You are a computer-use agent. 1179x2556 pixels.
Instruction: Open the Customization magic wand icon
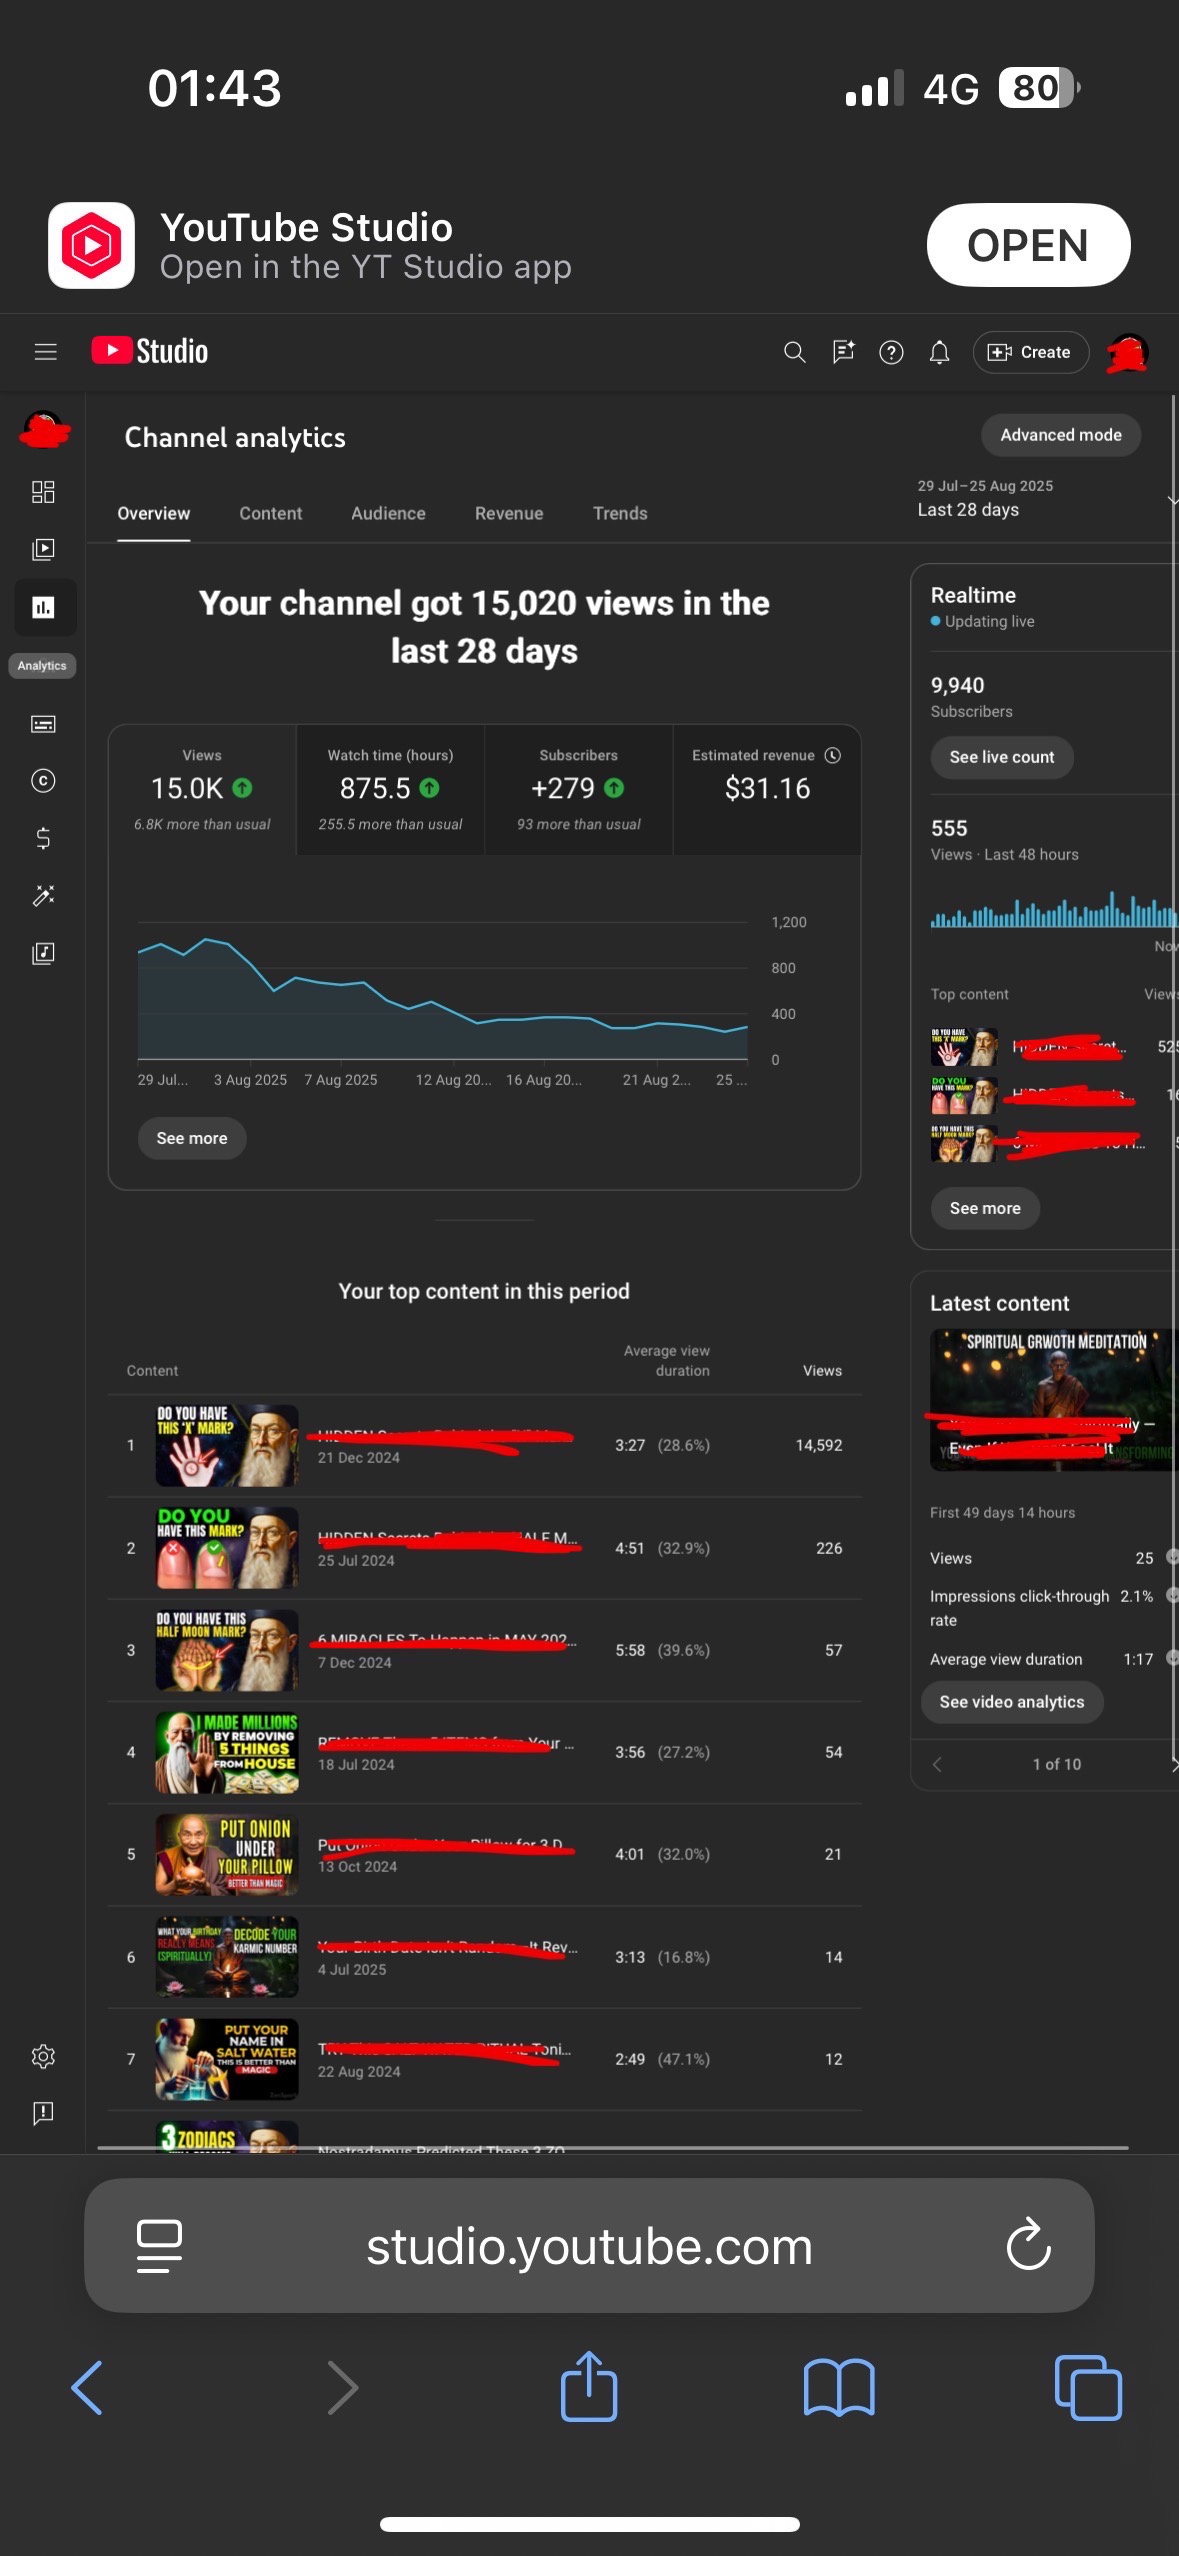tap(43, 895)
